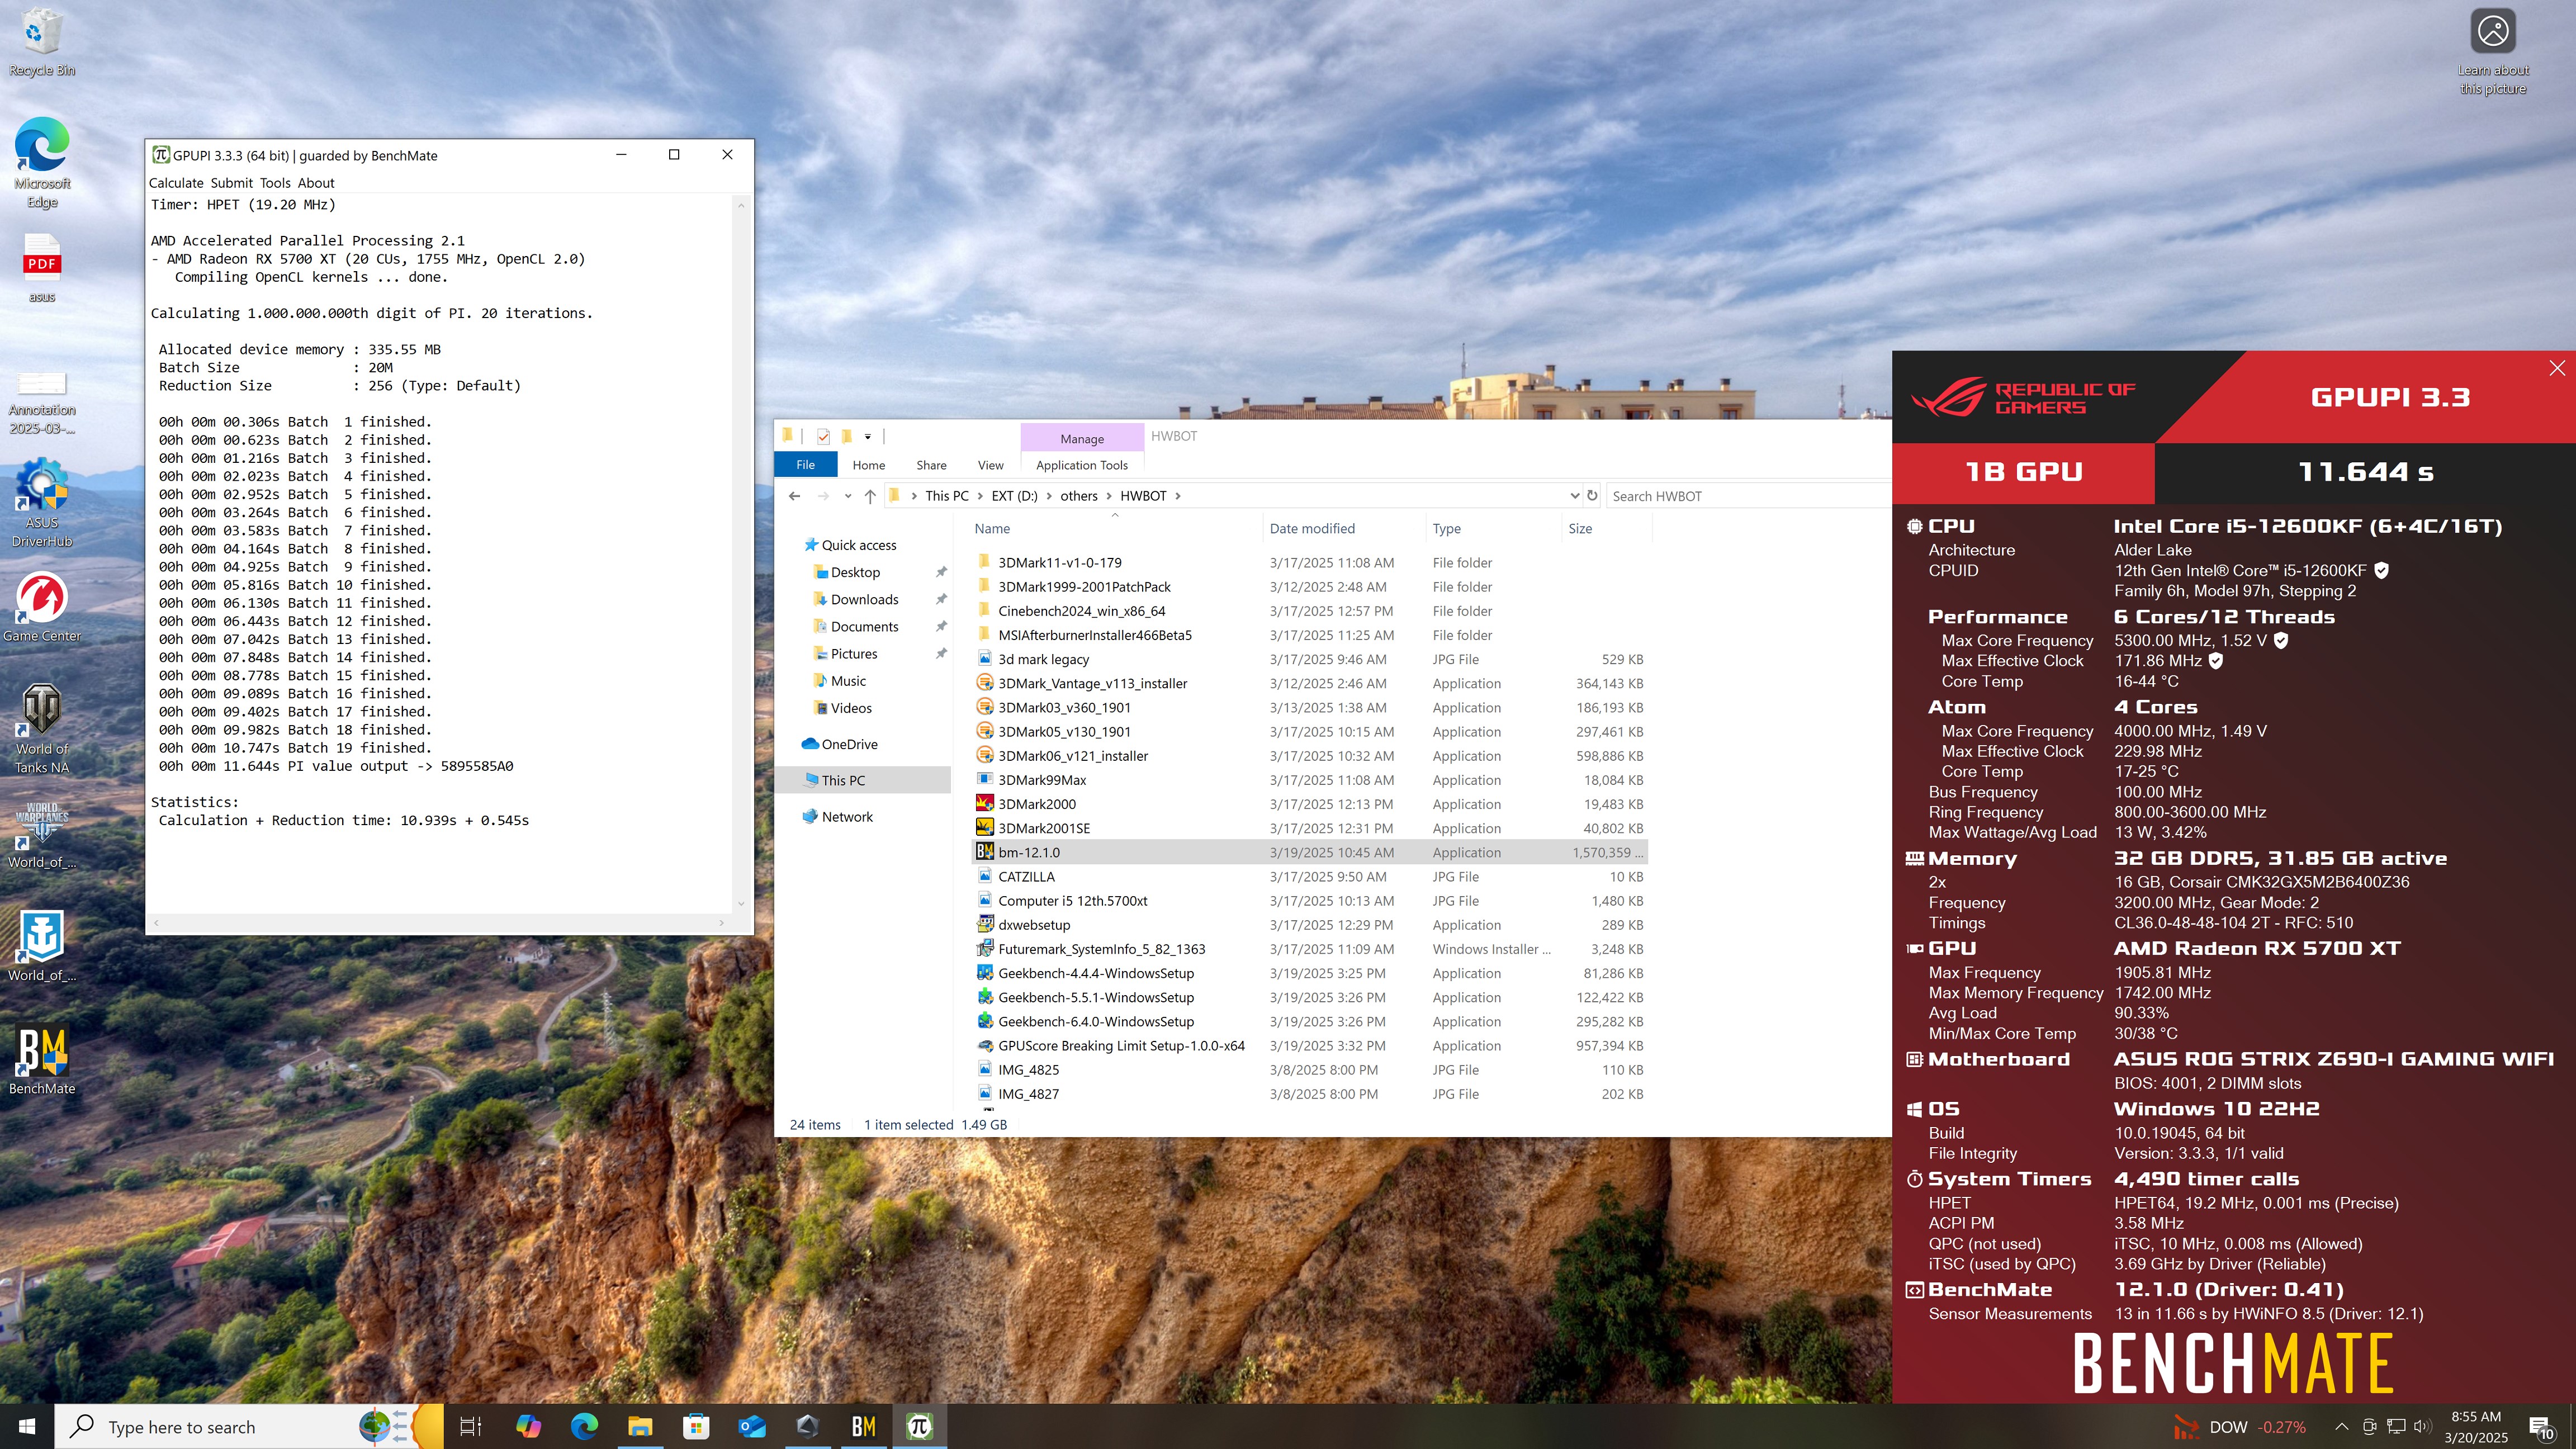Open Explorer File tab

coord(805,465)
